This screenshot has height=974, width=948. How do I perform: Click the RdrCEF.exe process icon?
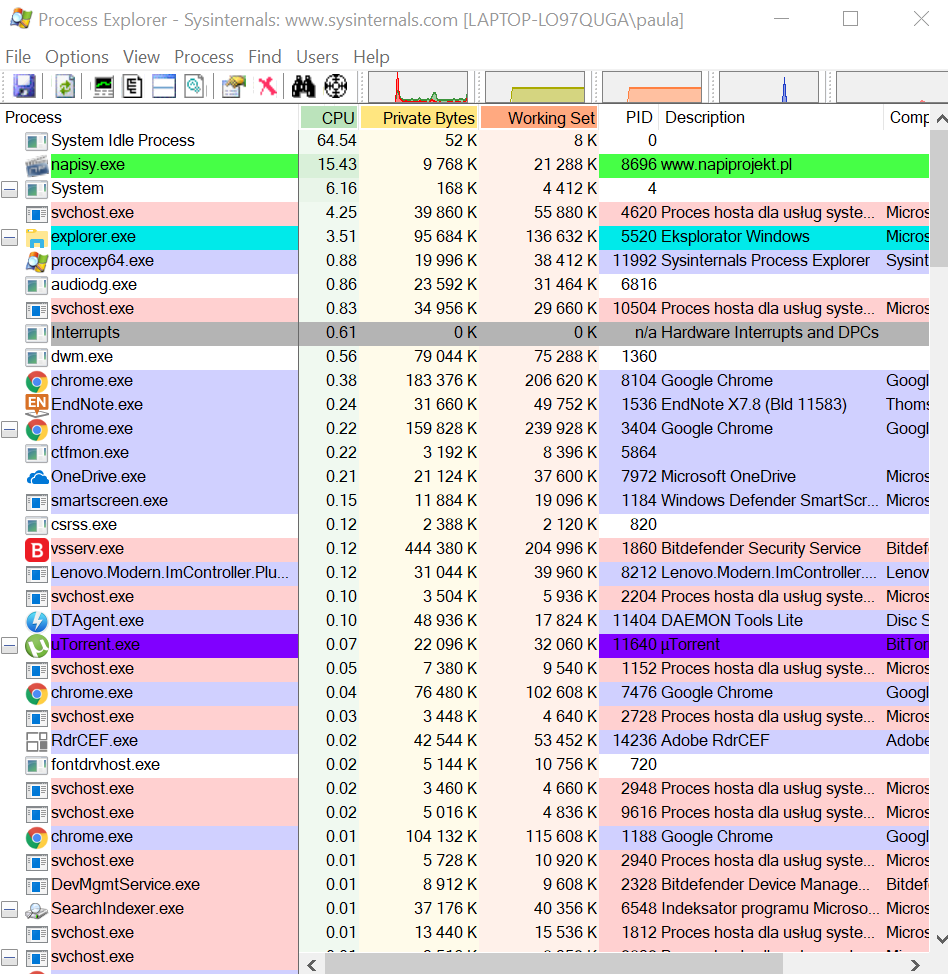[37, 741]
